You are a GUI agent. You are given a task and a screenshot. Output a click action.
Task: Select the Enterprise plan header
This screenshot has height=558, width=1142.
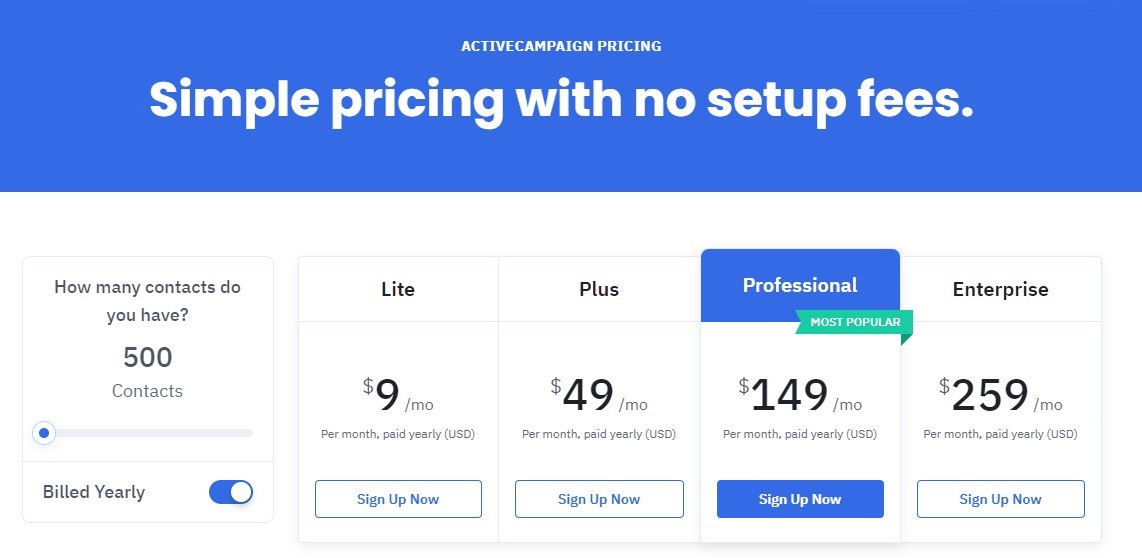tap(1001, 289)
